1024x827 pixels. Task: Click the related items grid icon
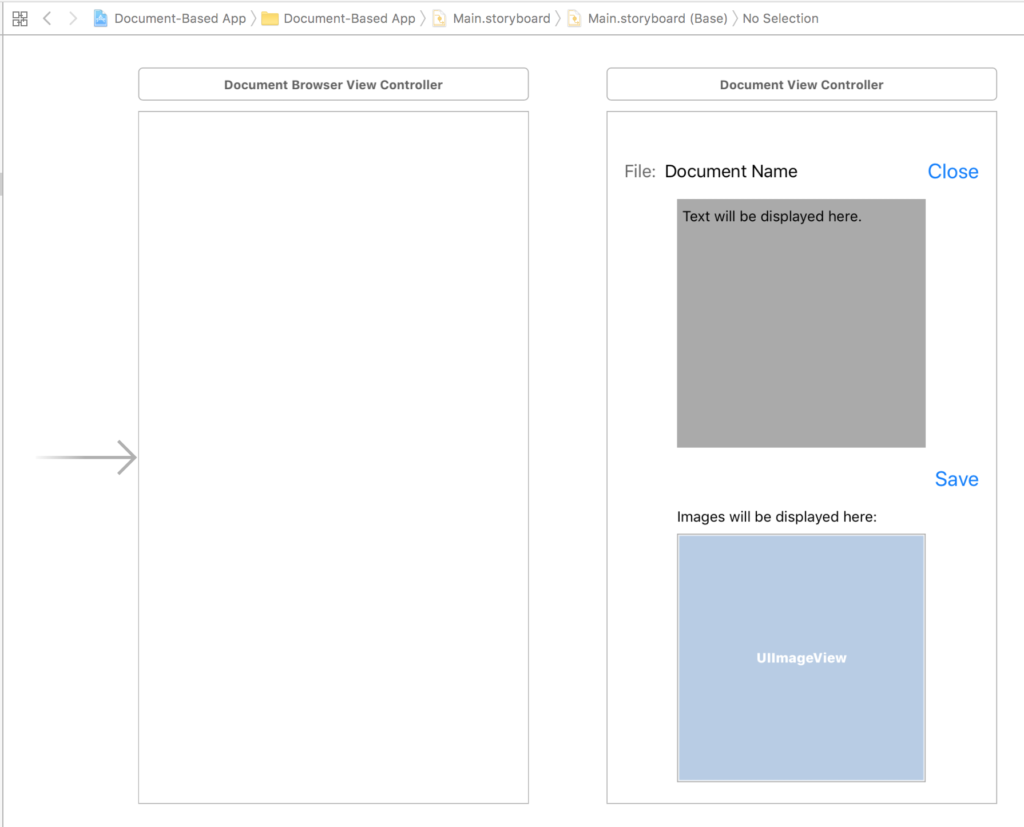(x=19, y=18)
